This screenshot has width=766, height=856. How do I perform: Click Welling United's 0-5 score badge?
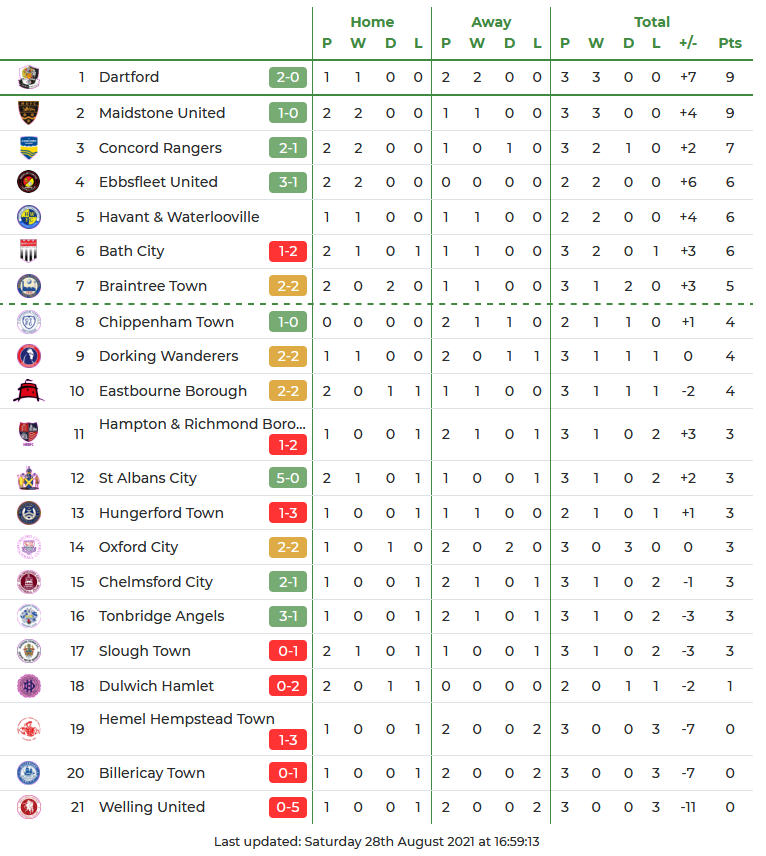[287, 807]
